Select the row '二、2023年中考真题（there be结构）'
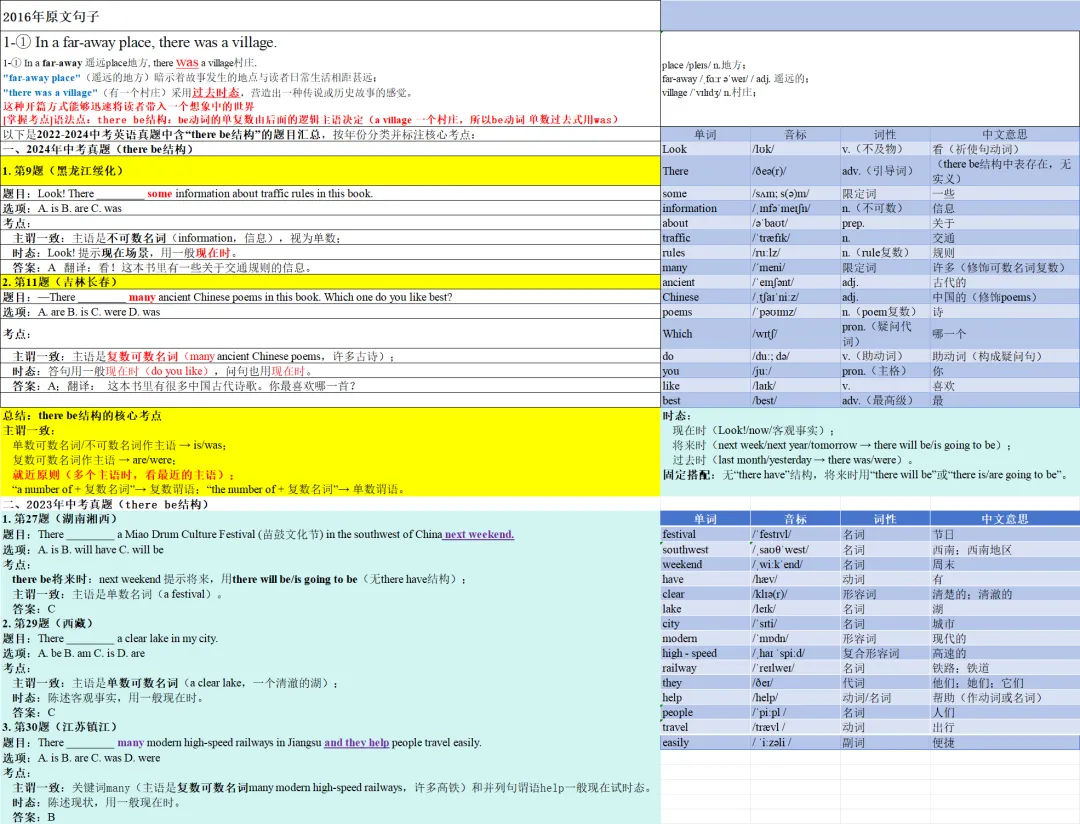Screen dimensions: 1080x824 330,504
